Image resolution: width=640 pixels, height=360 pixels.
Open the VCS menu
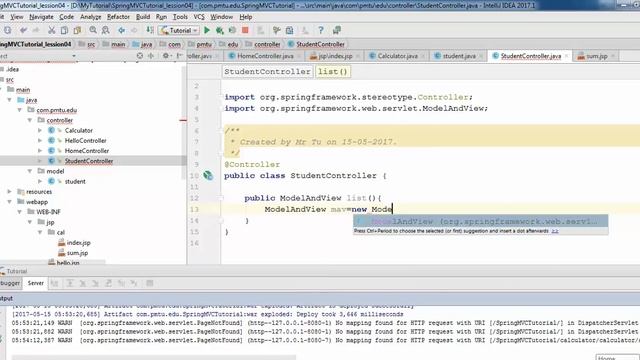pyautogui.click(x=199, y=17)
